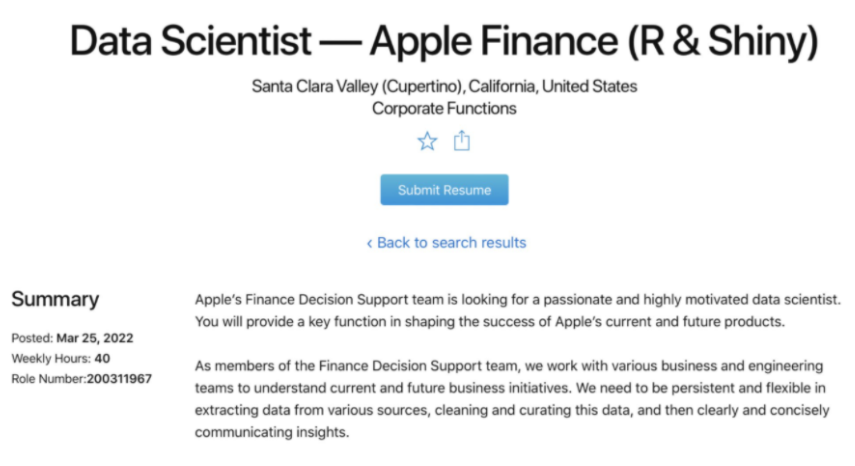Click the left chevron before Back to search

tap(369, 243)
